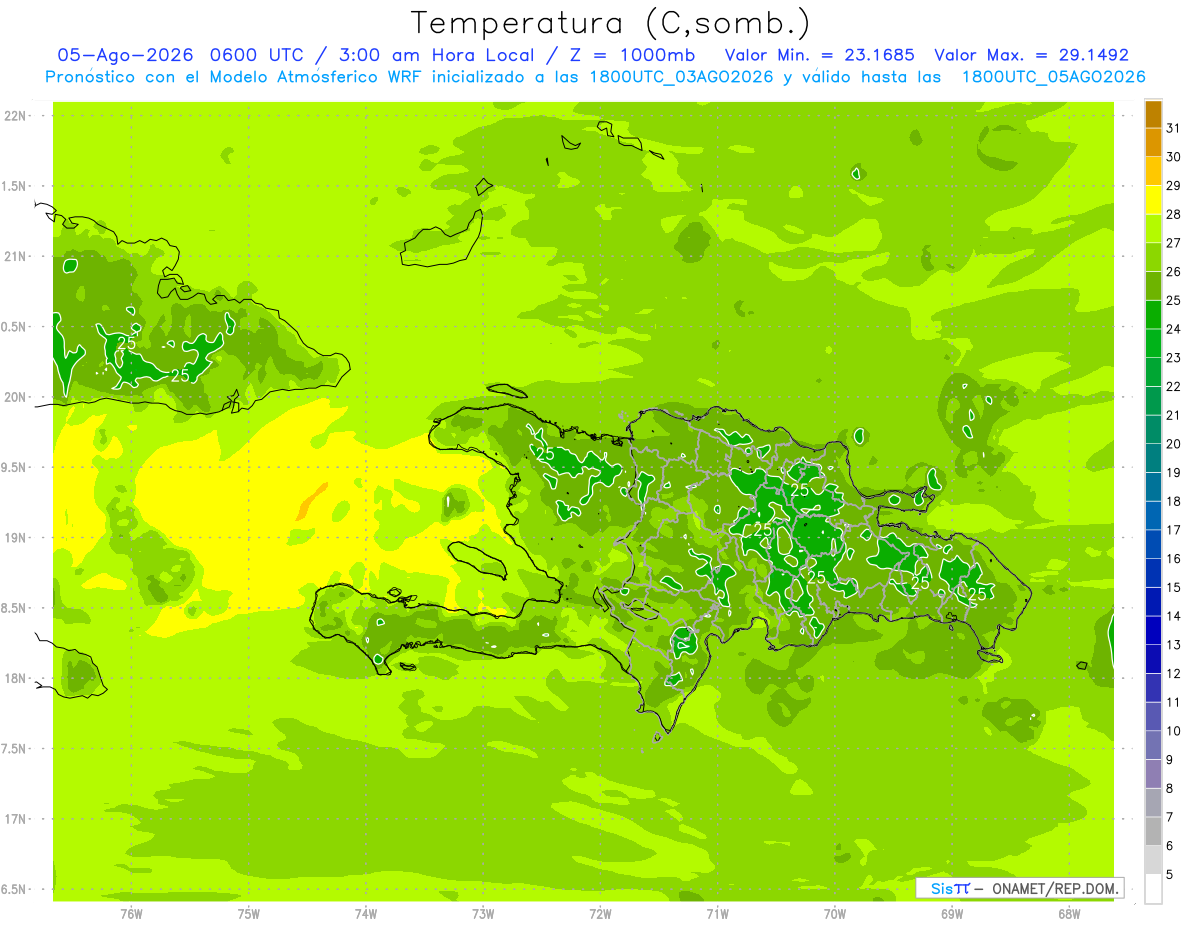Click the legend scale number "31"
This screenshot has height=927, width=1200.
[1174, 129]
